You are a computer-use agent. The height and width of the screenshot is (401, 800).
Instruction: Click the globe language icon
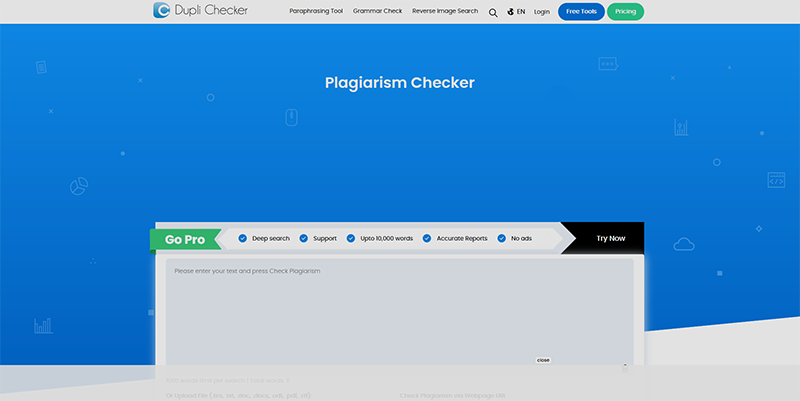(511, 12)
